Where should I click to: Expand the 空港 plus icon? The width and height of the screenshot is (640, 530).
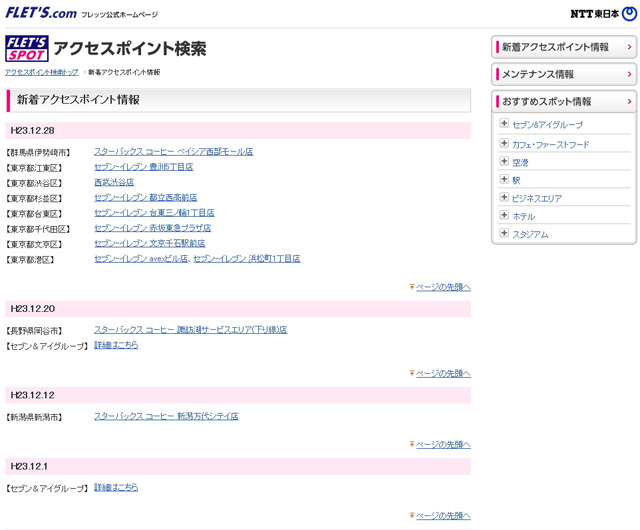pyautogui.click(x=504, y=161)
